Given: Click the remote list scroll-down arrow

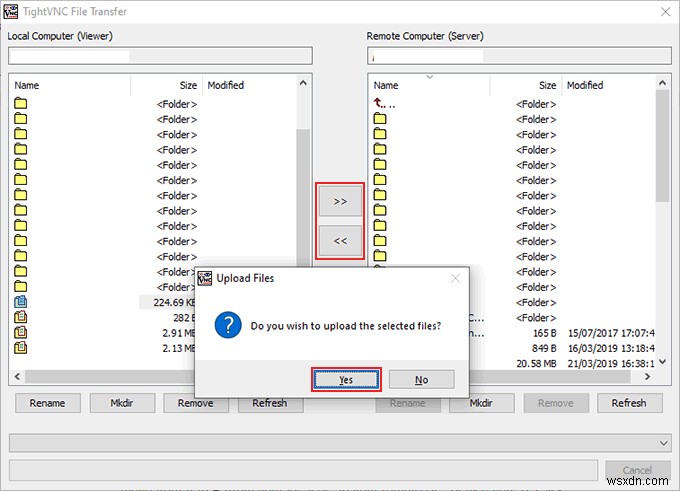Looking at the screenshot, I should click(x=663, y=361).
